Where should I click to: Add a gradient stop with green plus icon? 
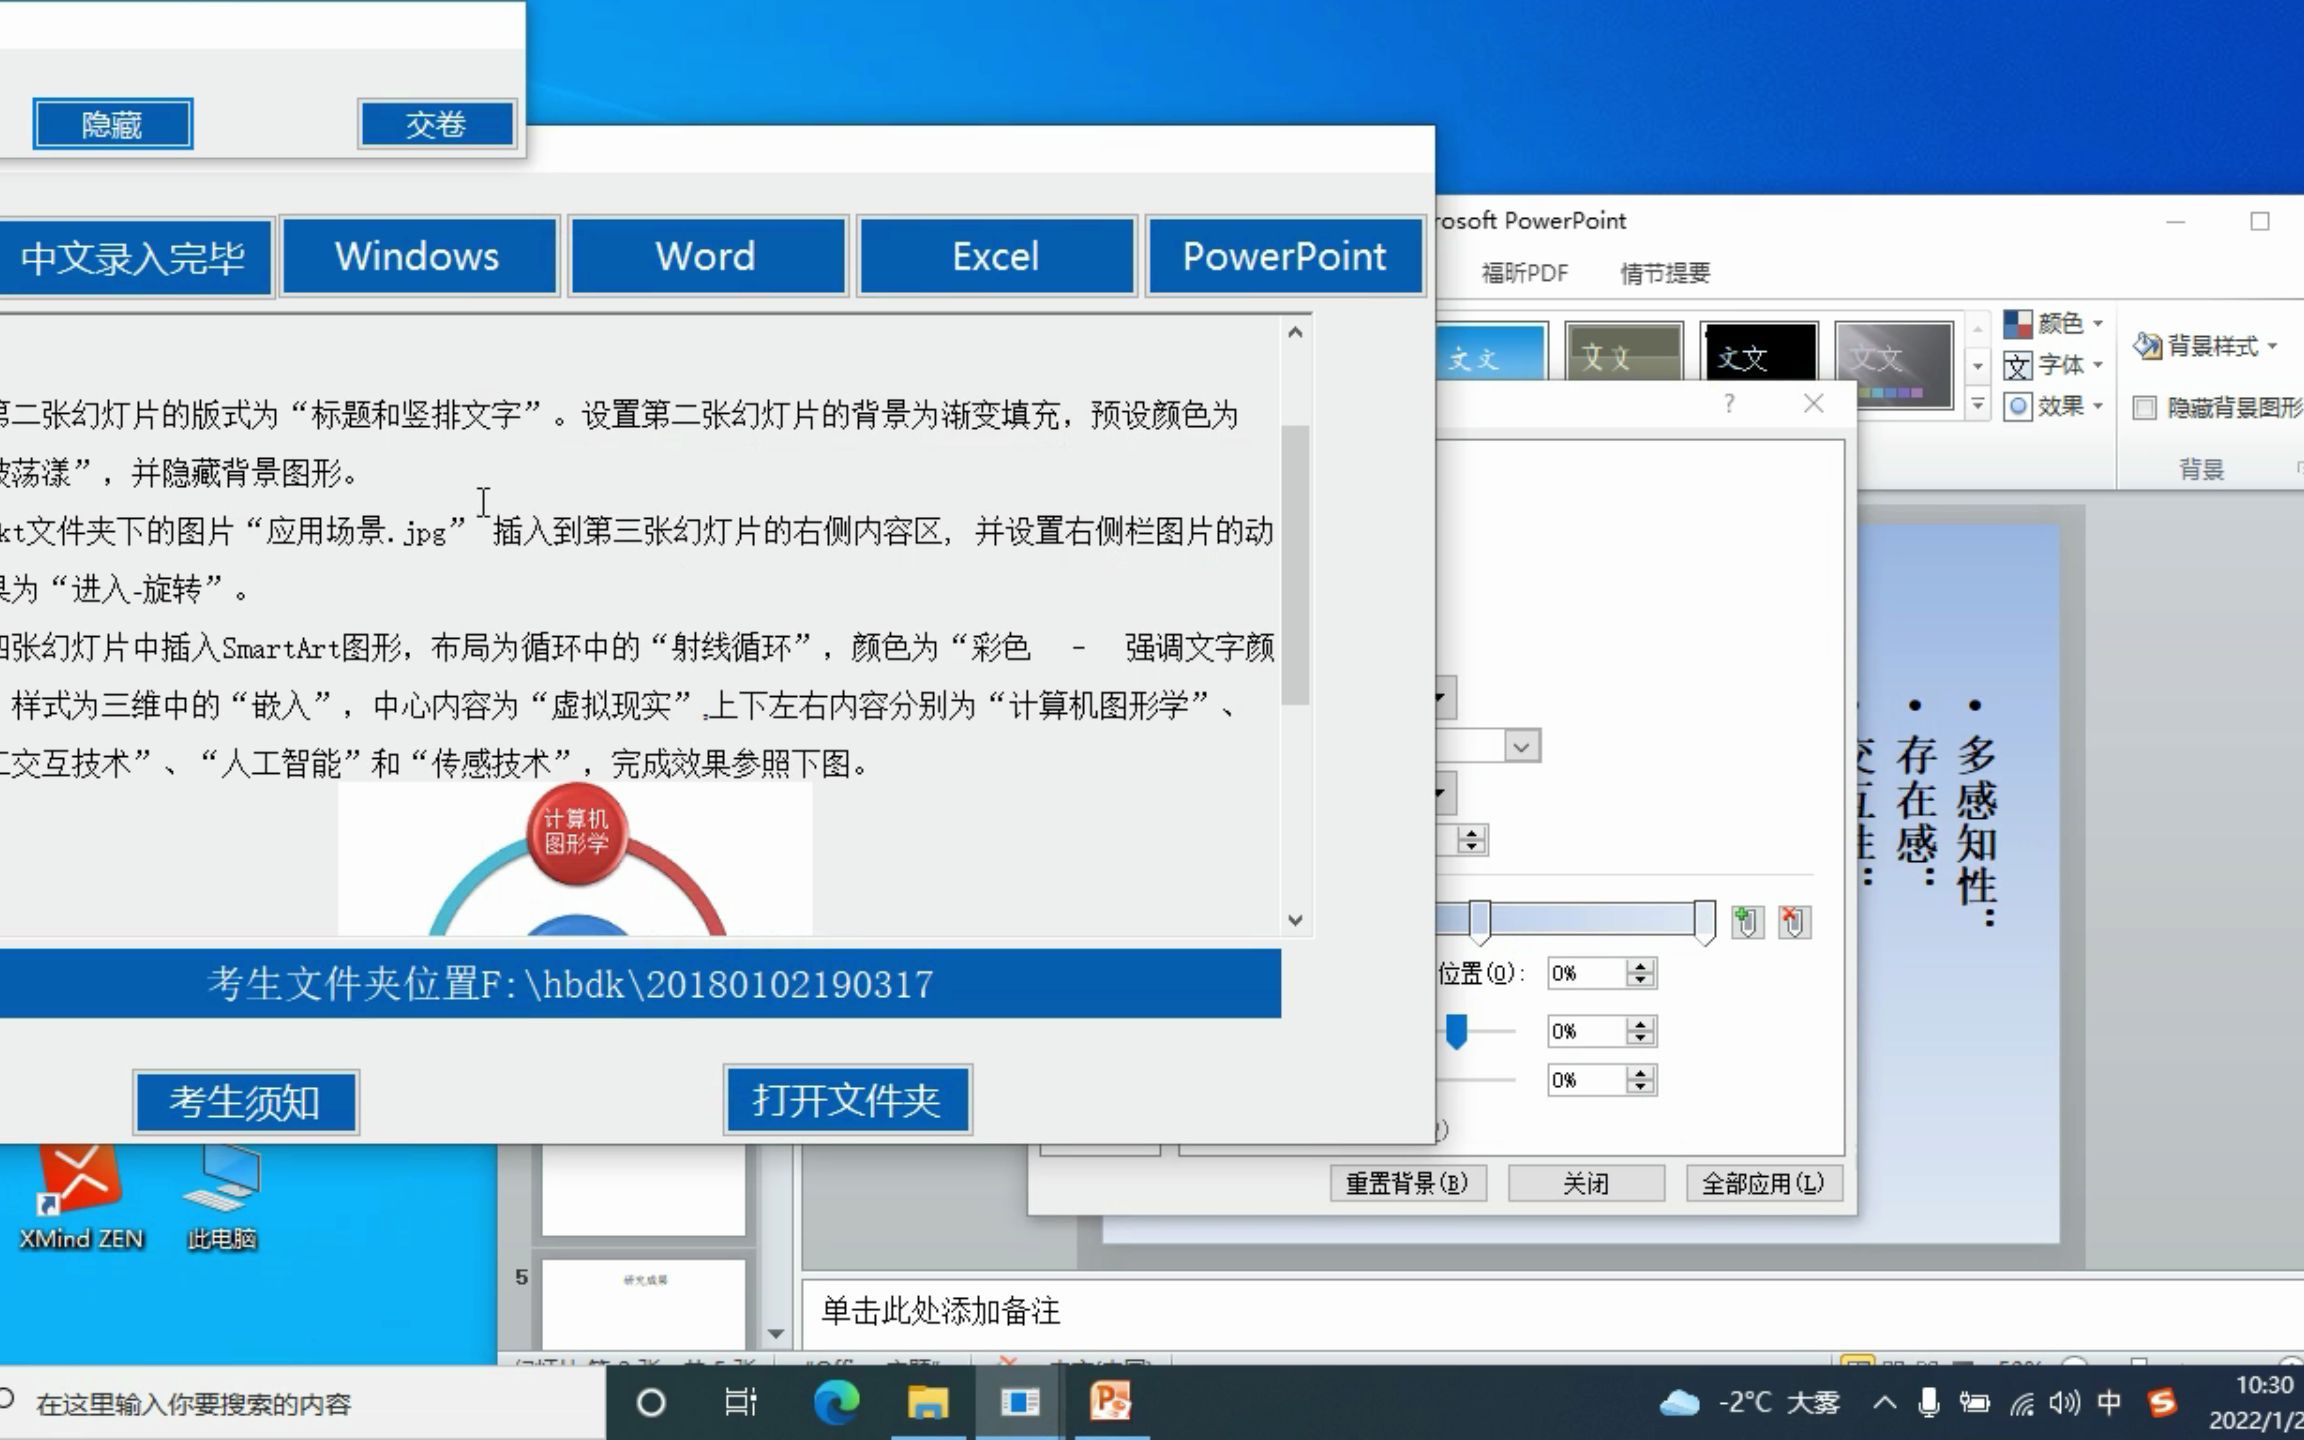[x=1748, y=922]
